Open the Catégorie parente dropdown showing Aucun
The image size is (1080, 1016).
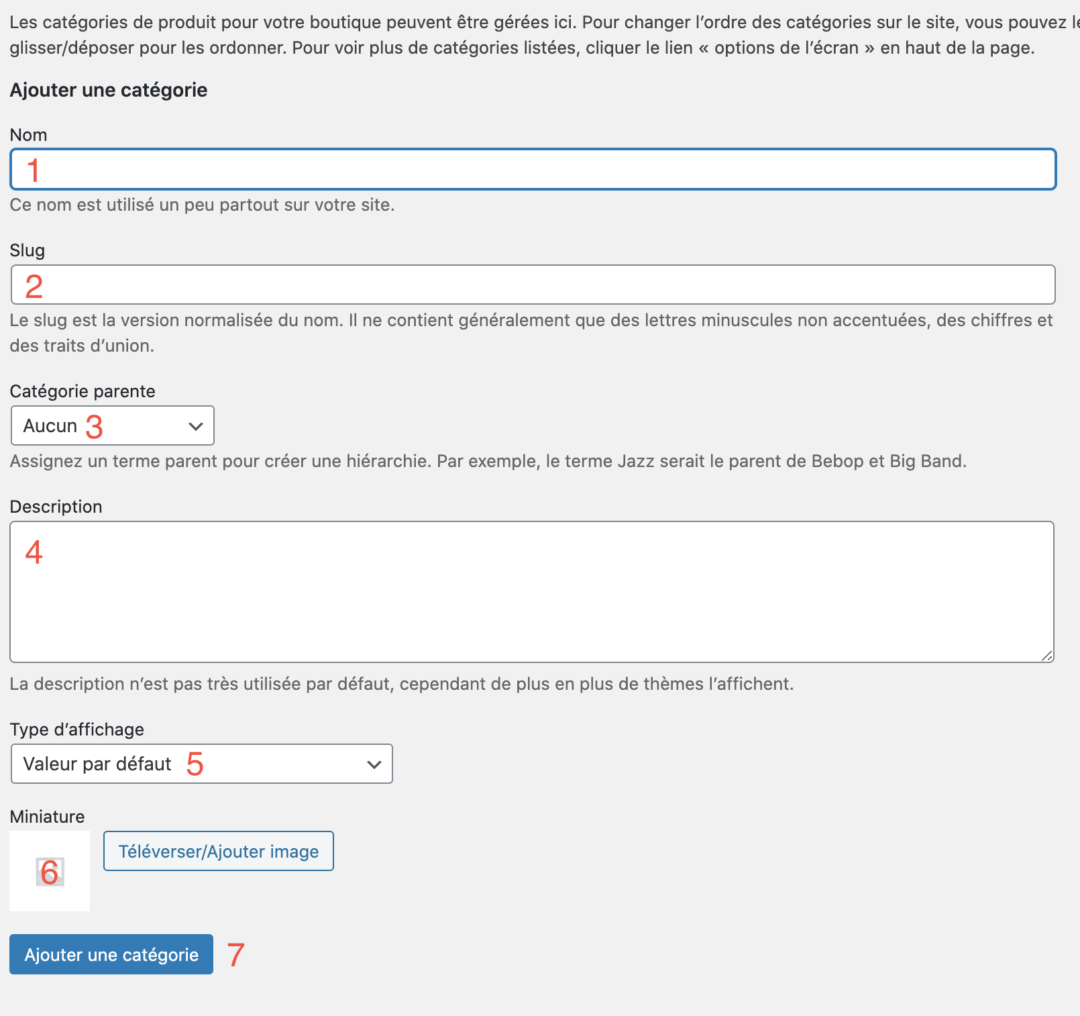tap(112, 426)
